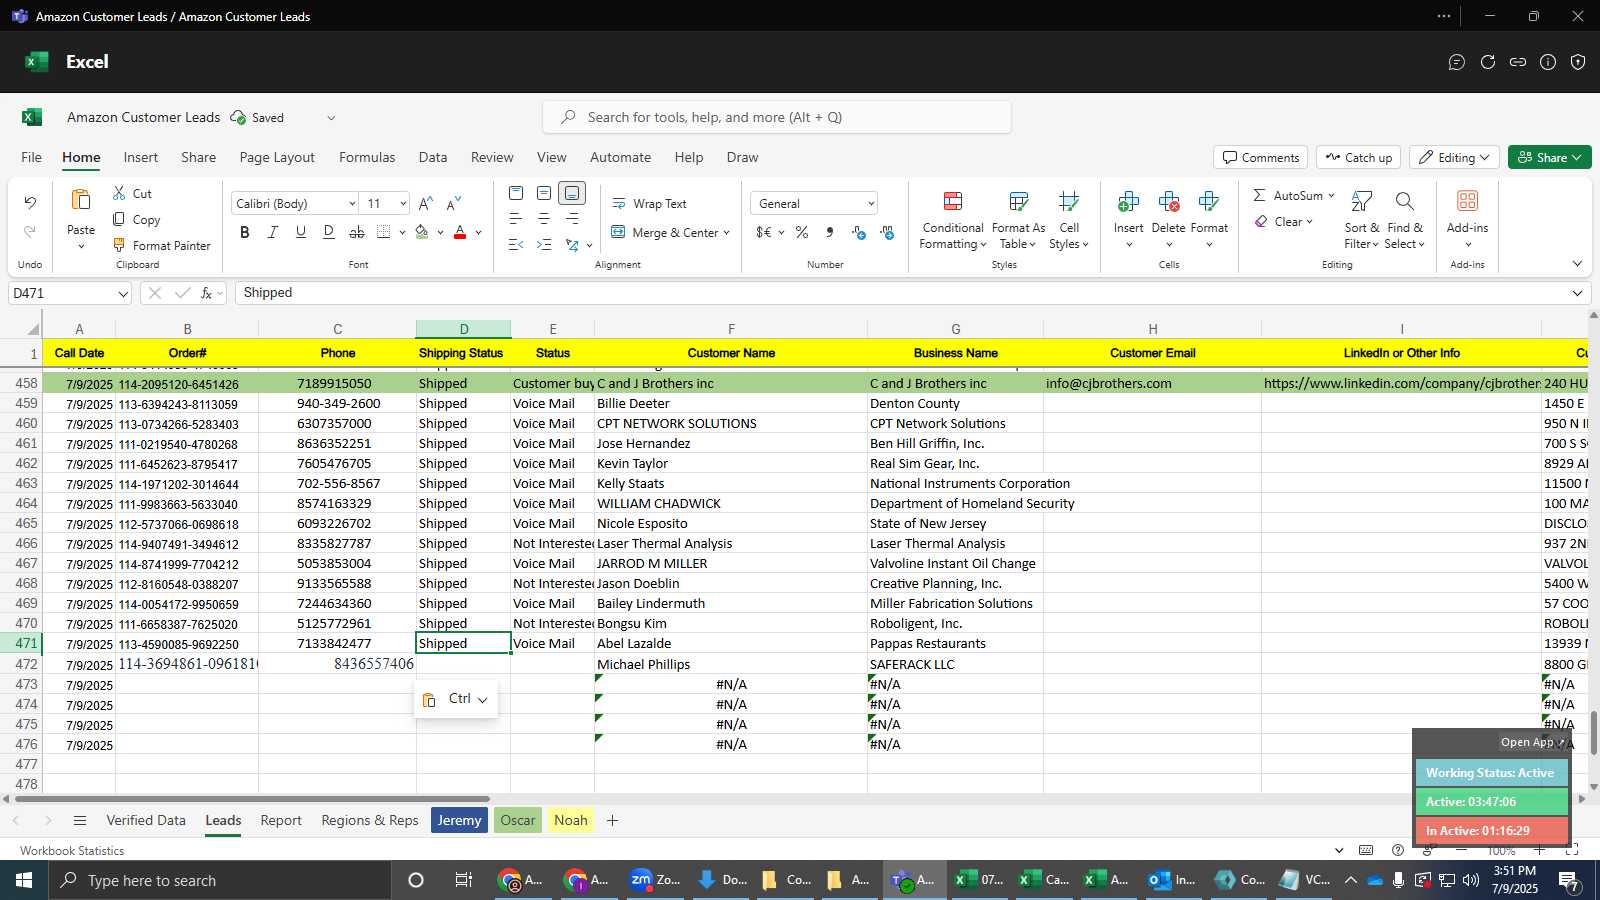Image resolution: width=1600 pixels, height=900 pixels.
Task: Click the Decrease Indent icon
Action: point(516,244)
